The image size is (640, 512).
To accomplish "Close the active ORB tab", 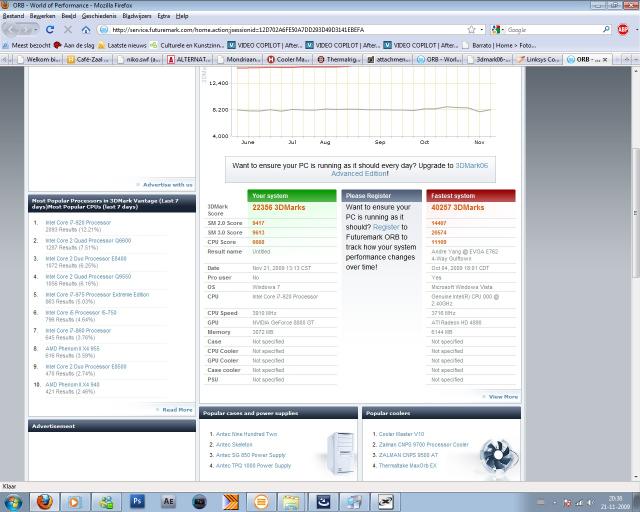I will coord(605,60).
